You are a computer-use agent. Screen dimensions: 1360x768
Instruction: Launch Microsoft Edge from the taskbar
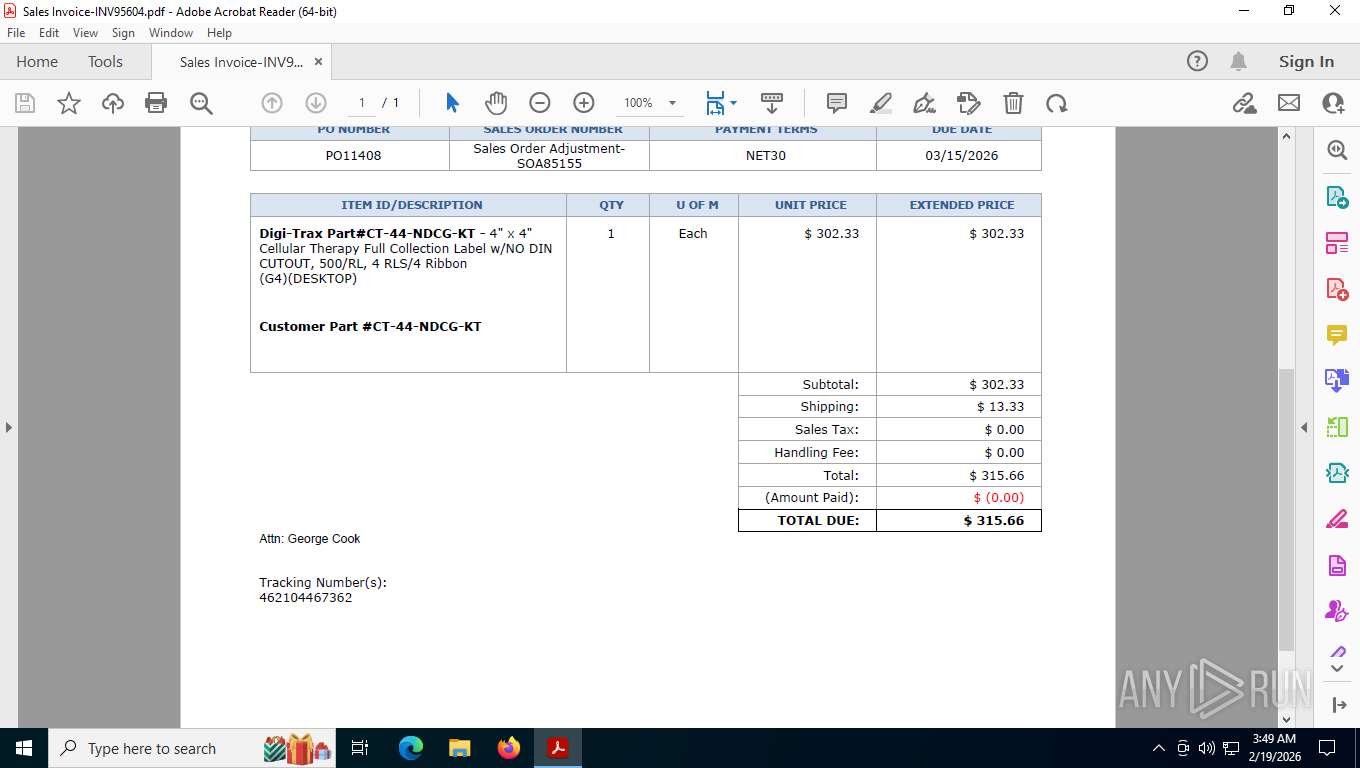(x=410, y=748)
